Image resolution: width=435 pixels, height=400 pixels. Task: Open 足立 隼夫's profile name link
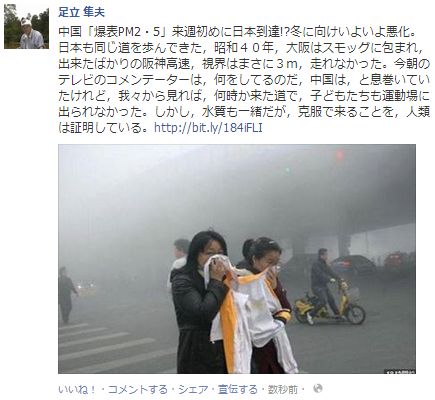coord(82,12)
